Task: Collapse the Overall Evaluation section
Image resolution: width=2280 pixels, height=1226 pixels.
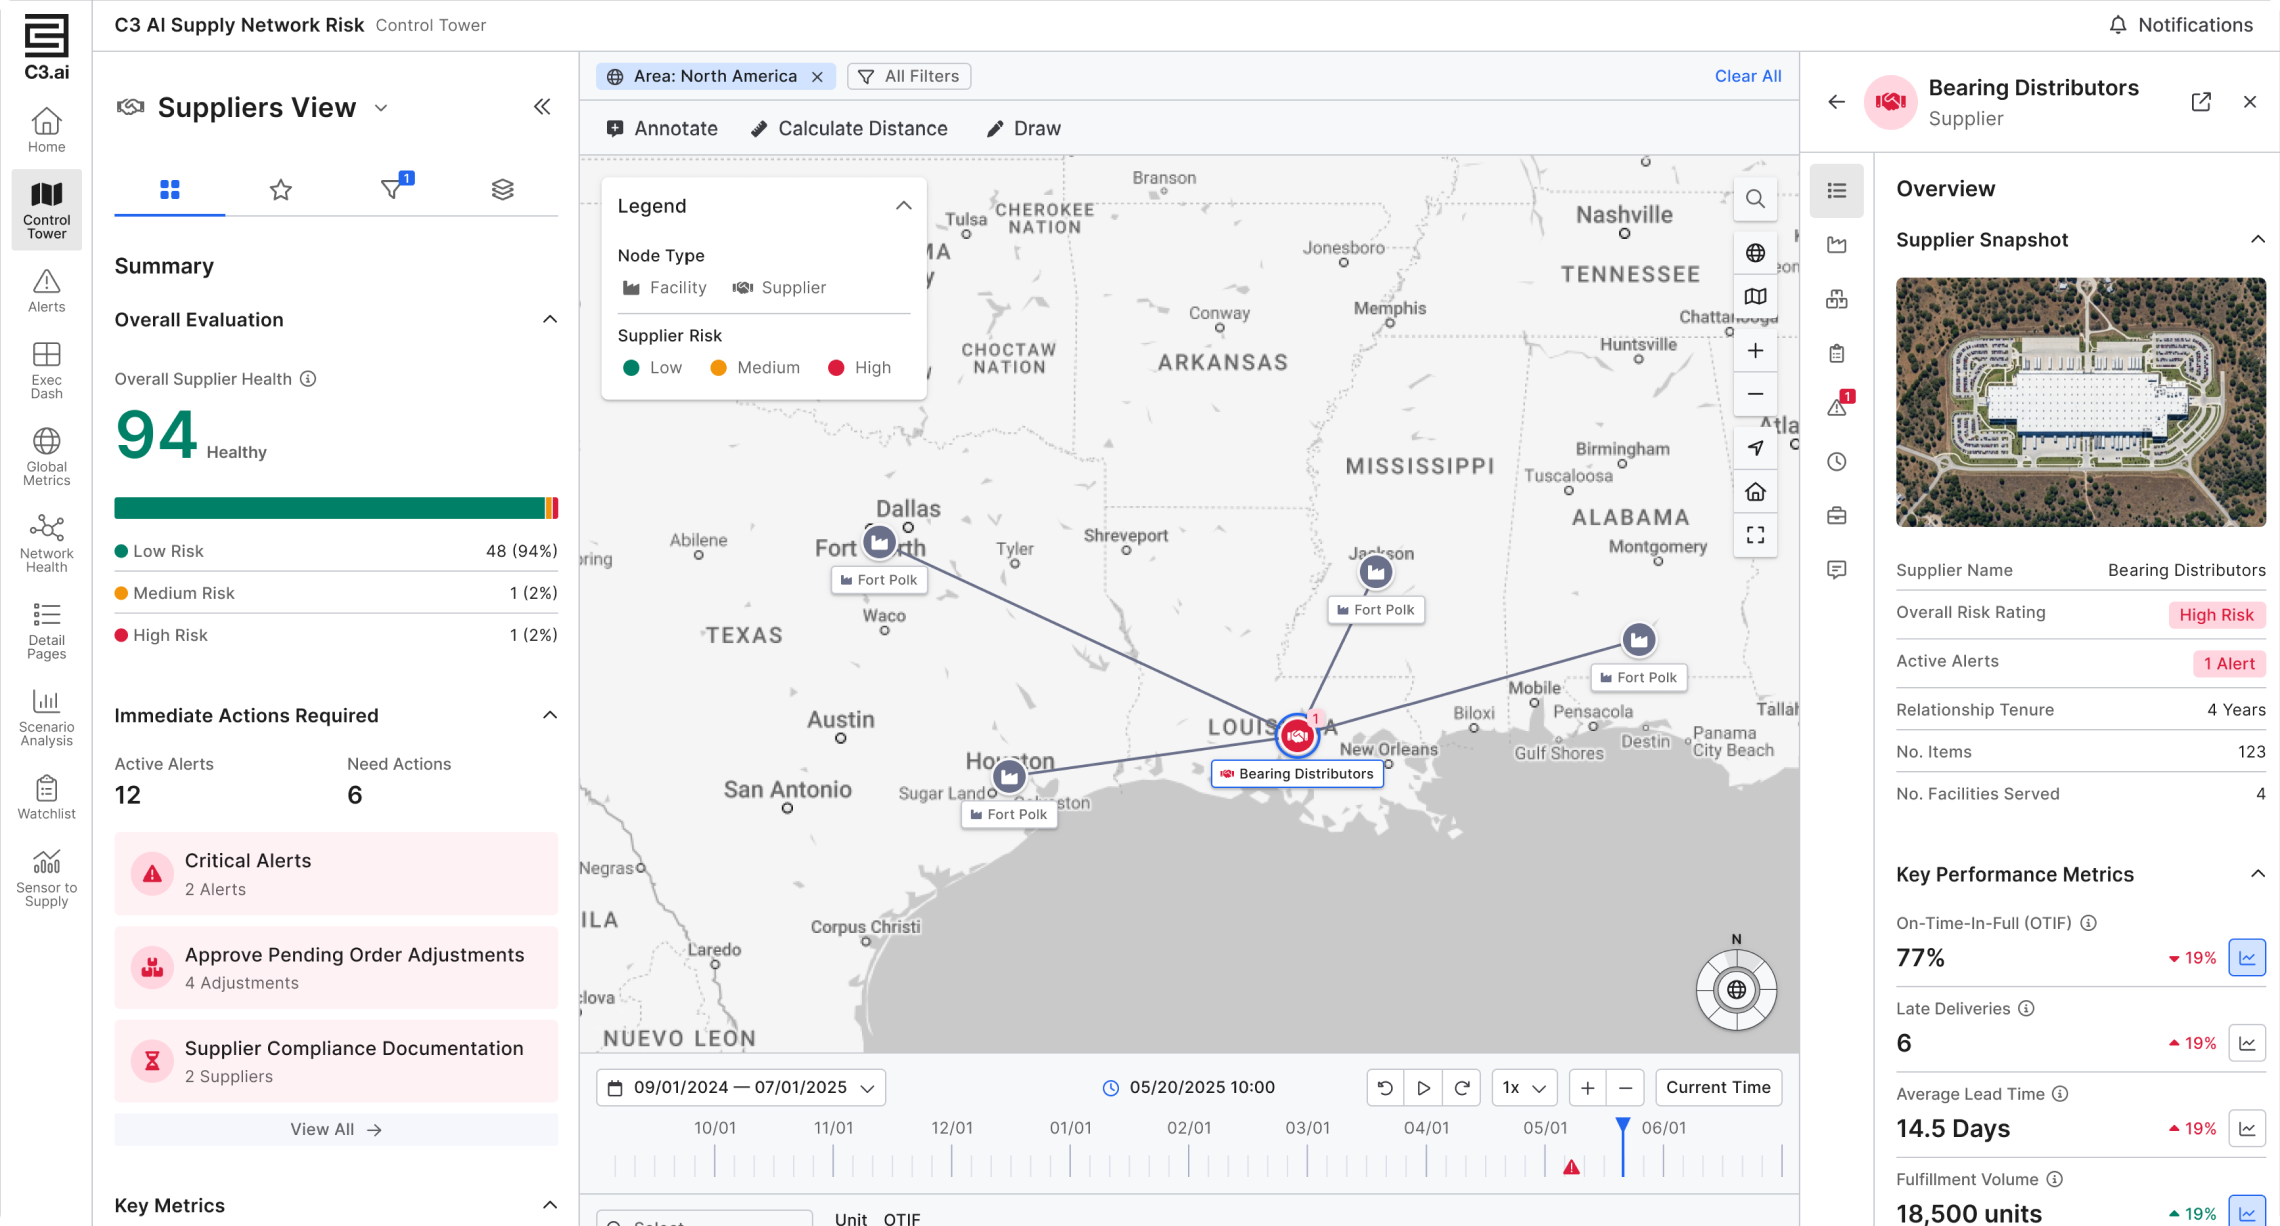Action: pyautogui.click(x=550, y=320)
